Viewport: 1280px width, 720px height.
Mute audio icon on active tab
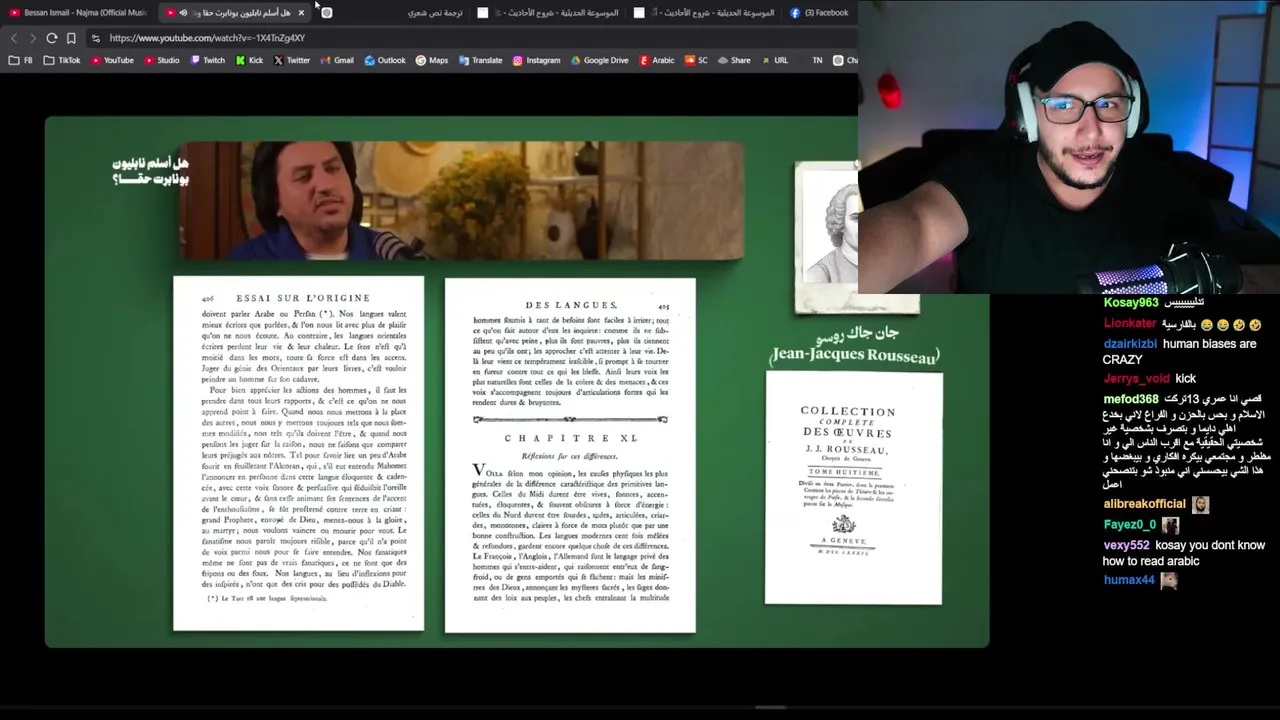pos(183,13)
